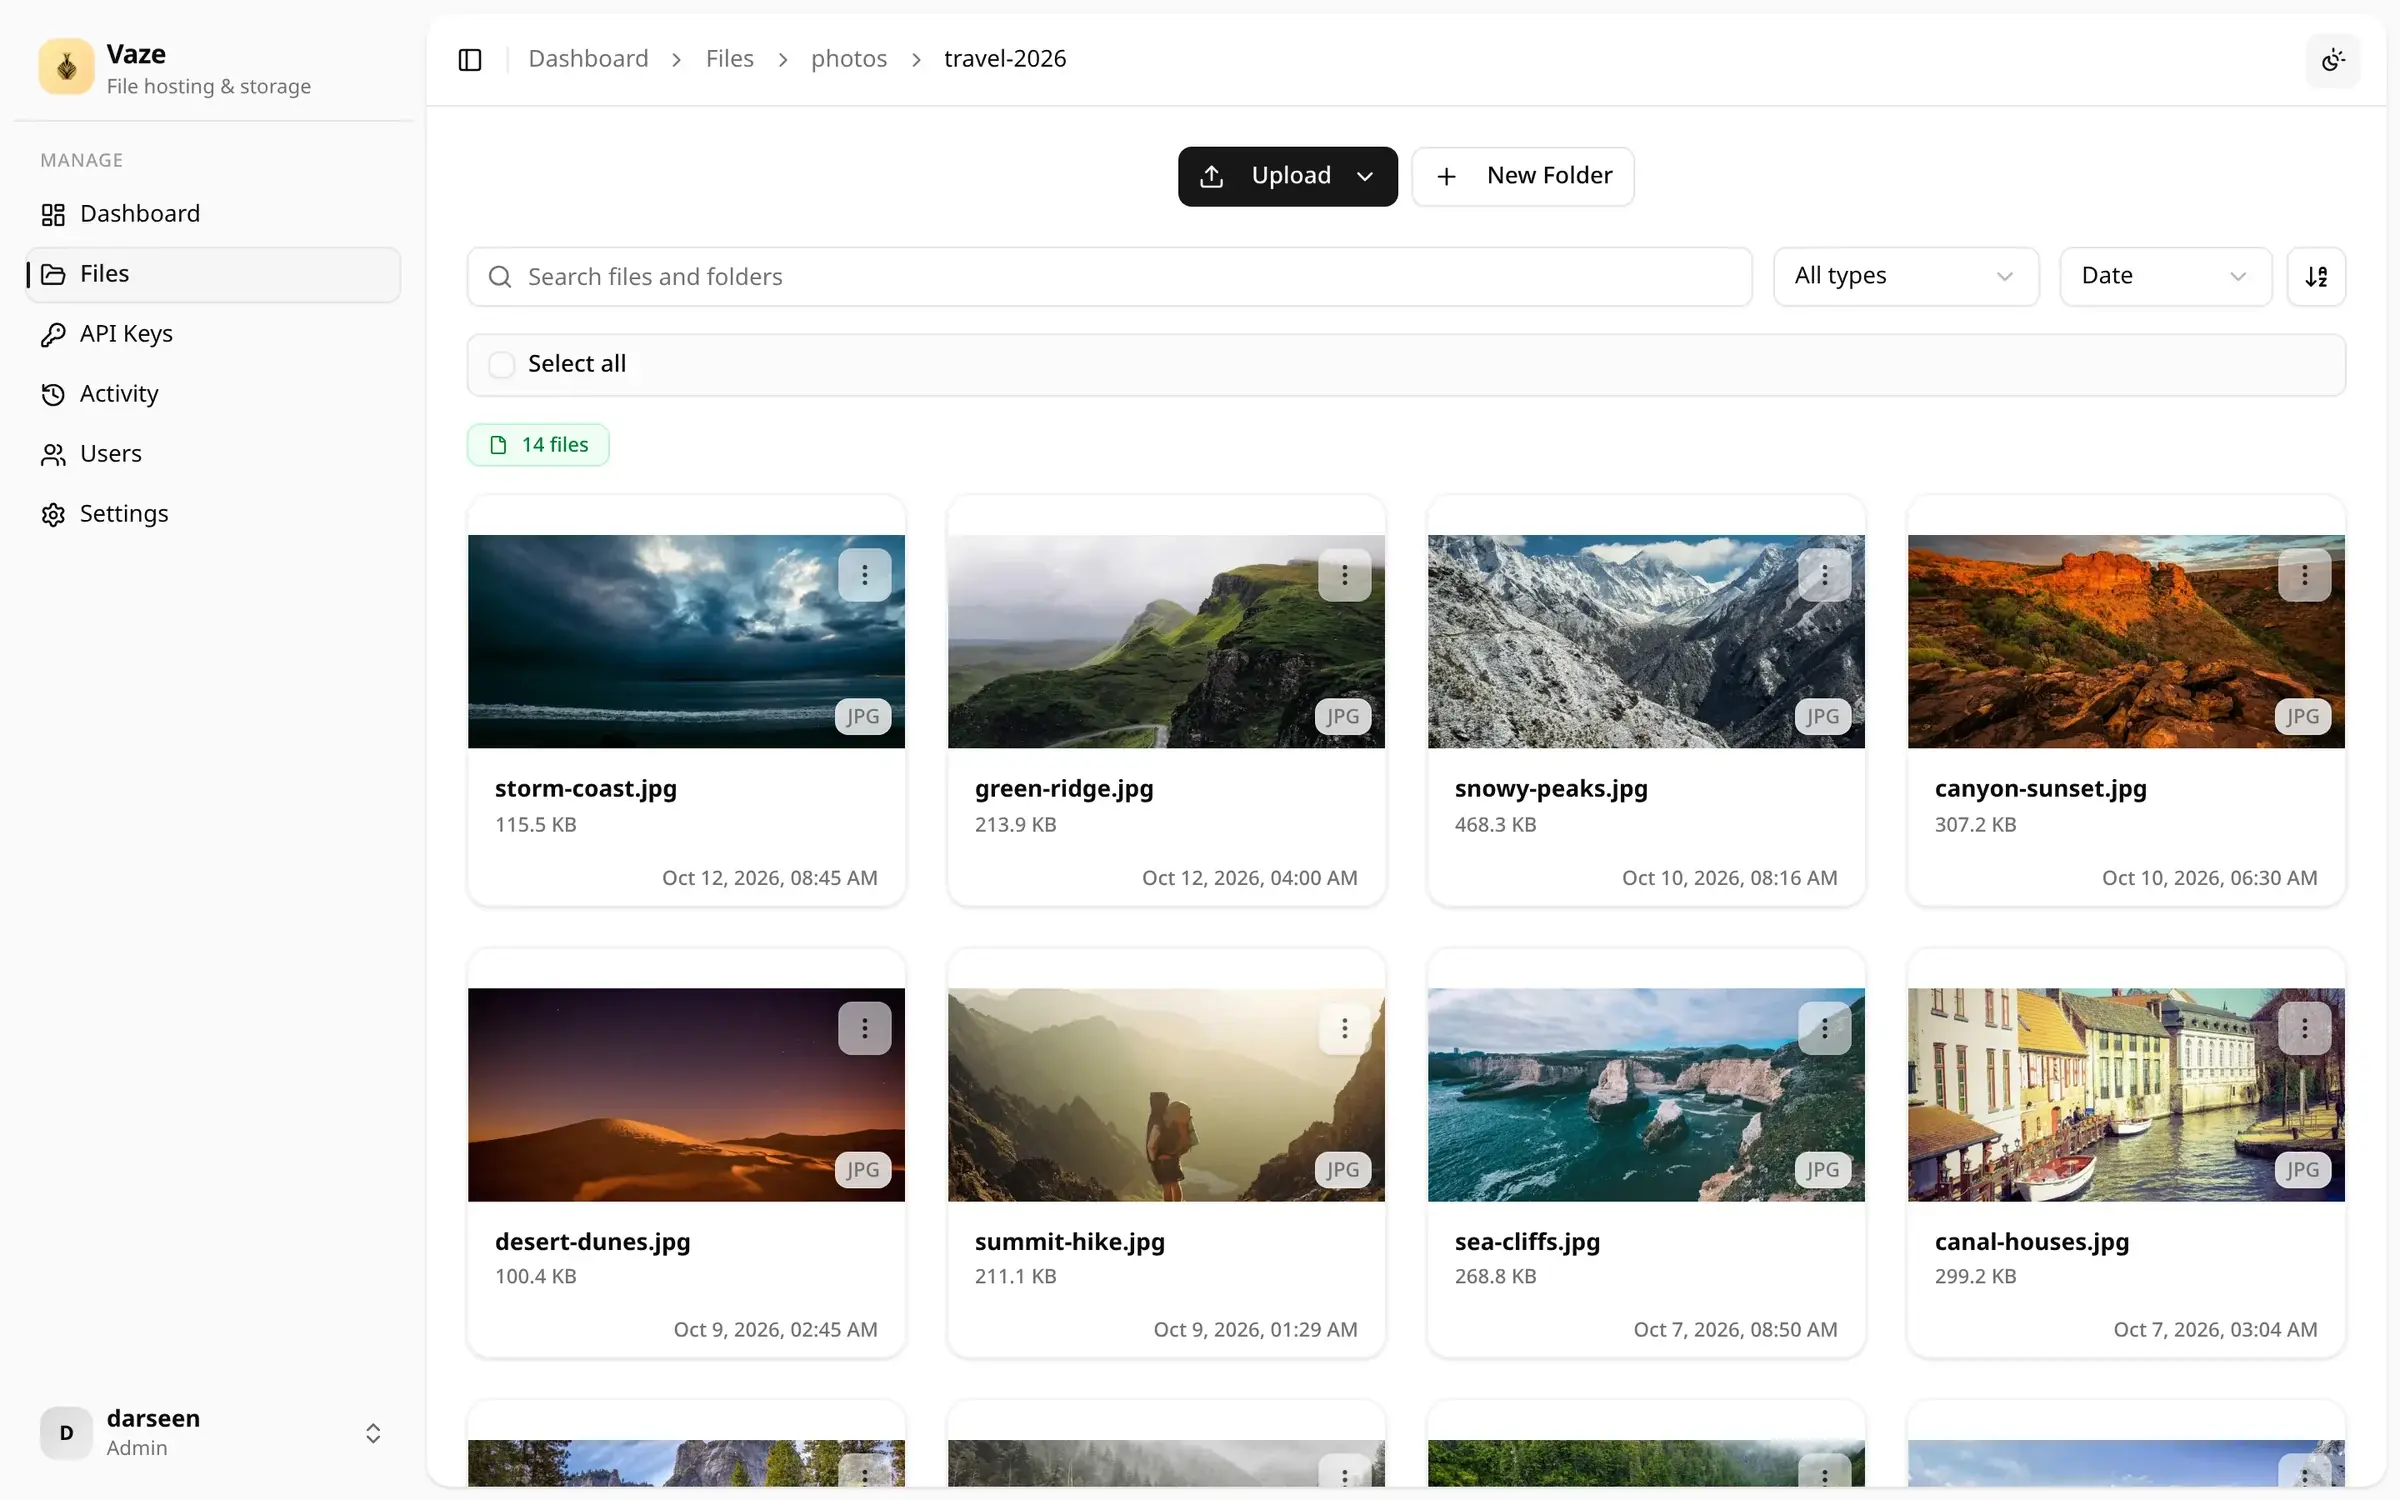Screen dimensions: 2400x1500
Task: Open the snowy-peaks.jpg thumbnail
Action: click(x=1646, y=641)
